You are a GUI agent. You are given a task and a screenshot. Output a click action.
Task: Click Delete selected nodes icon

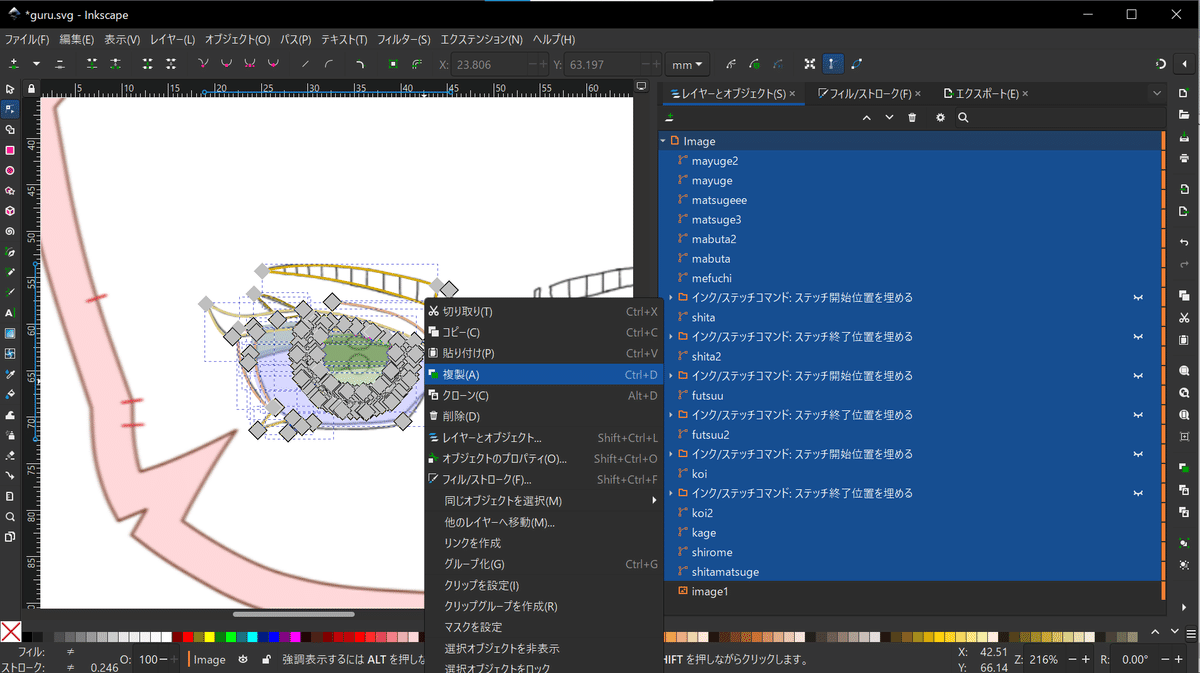tap(60, 64)
